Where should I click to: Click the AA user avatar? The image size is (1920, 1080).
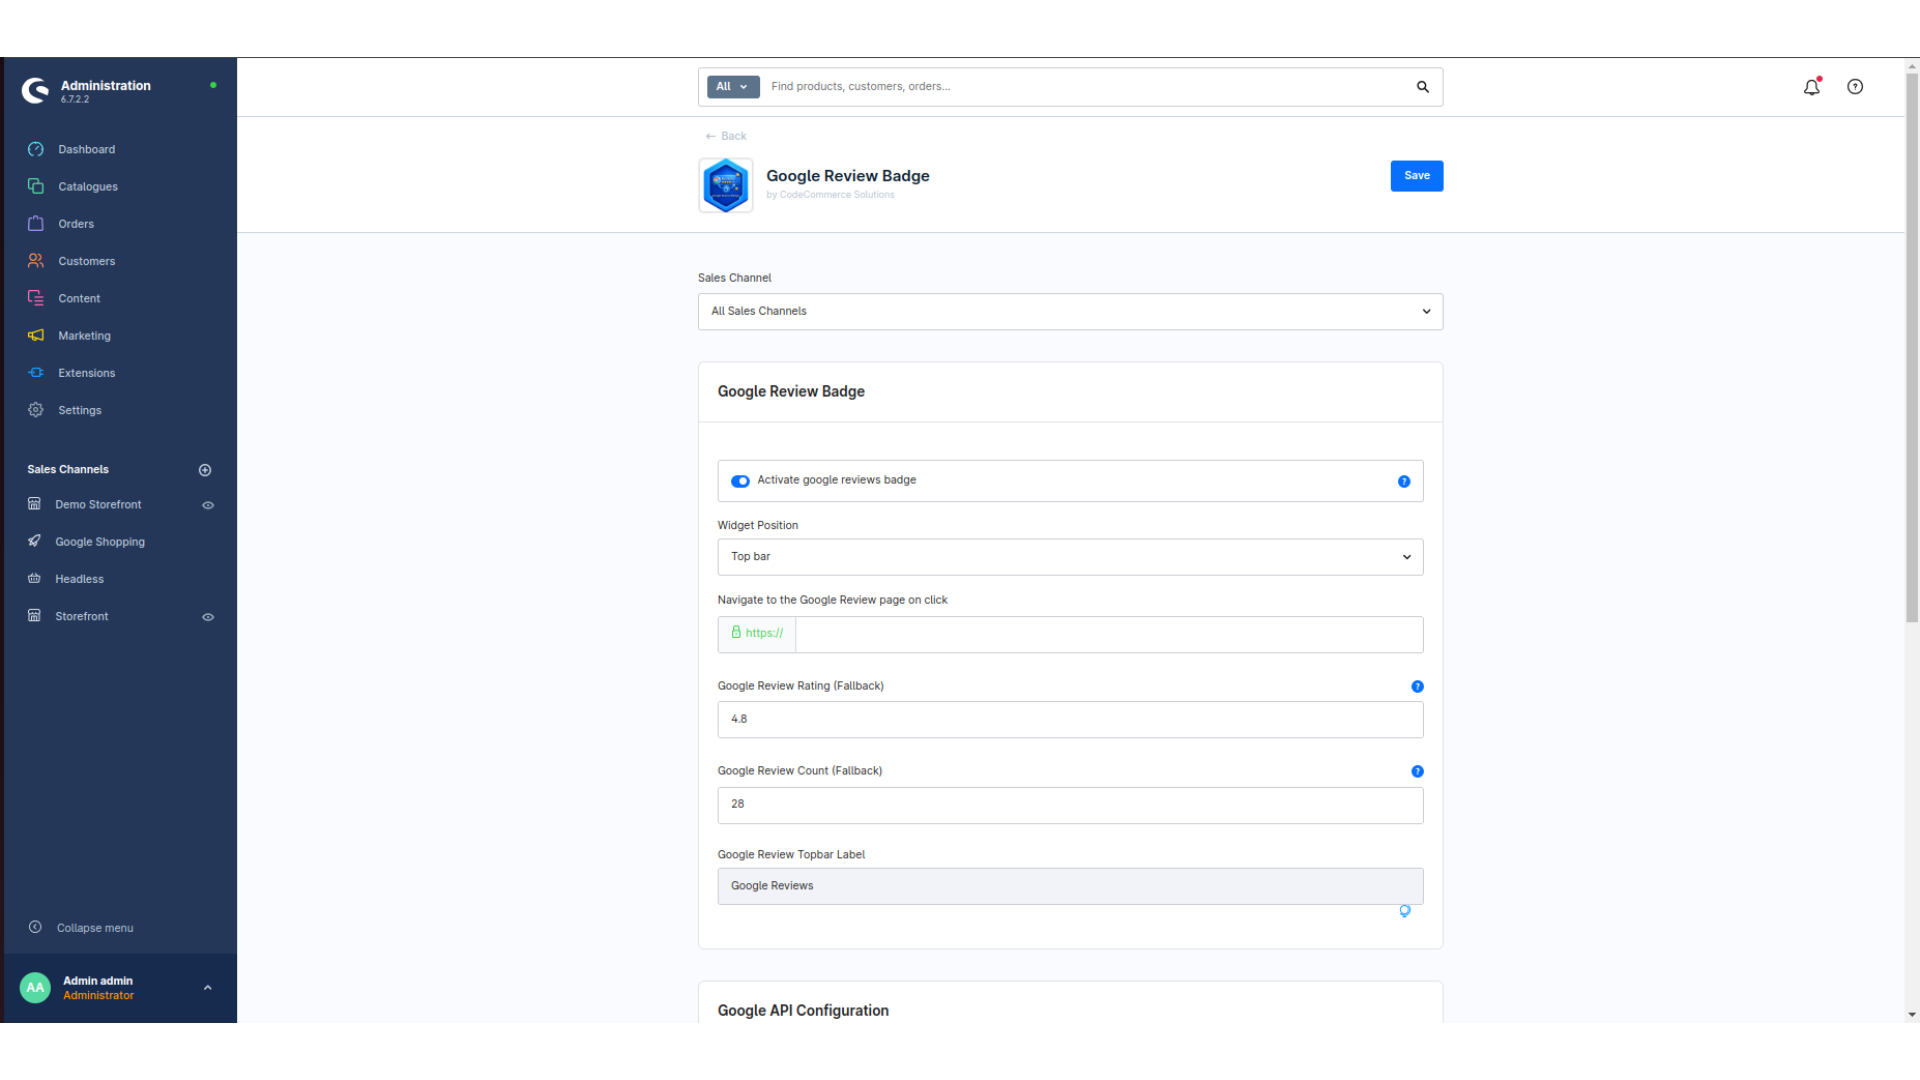coord(35,988)
